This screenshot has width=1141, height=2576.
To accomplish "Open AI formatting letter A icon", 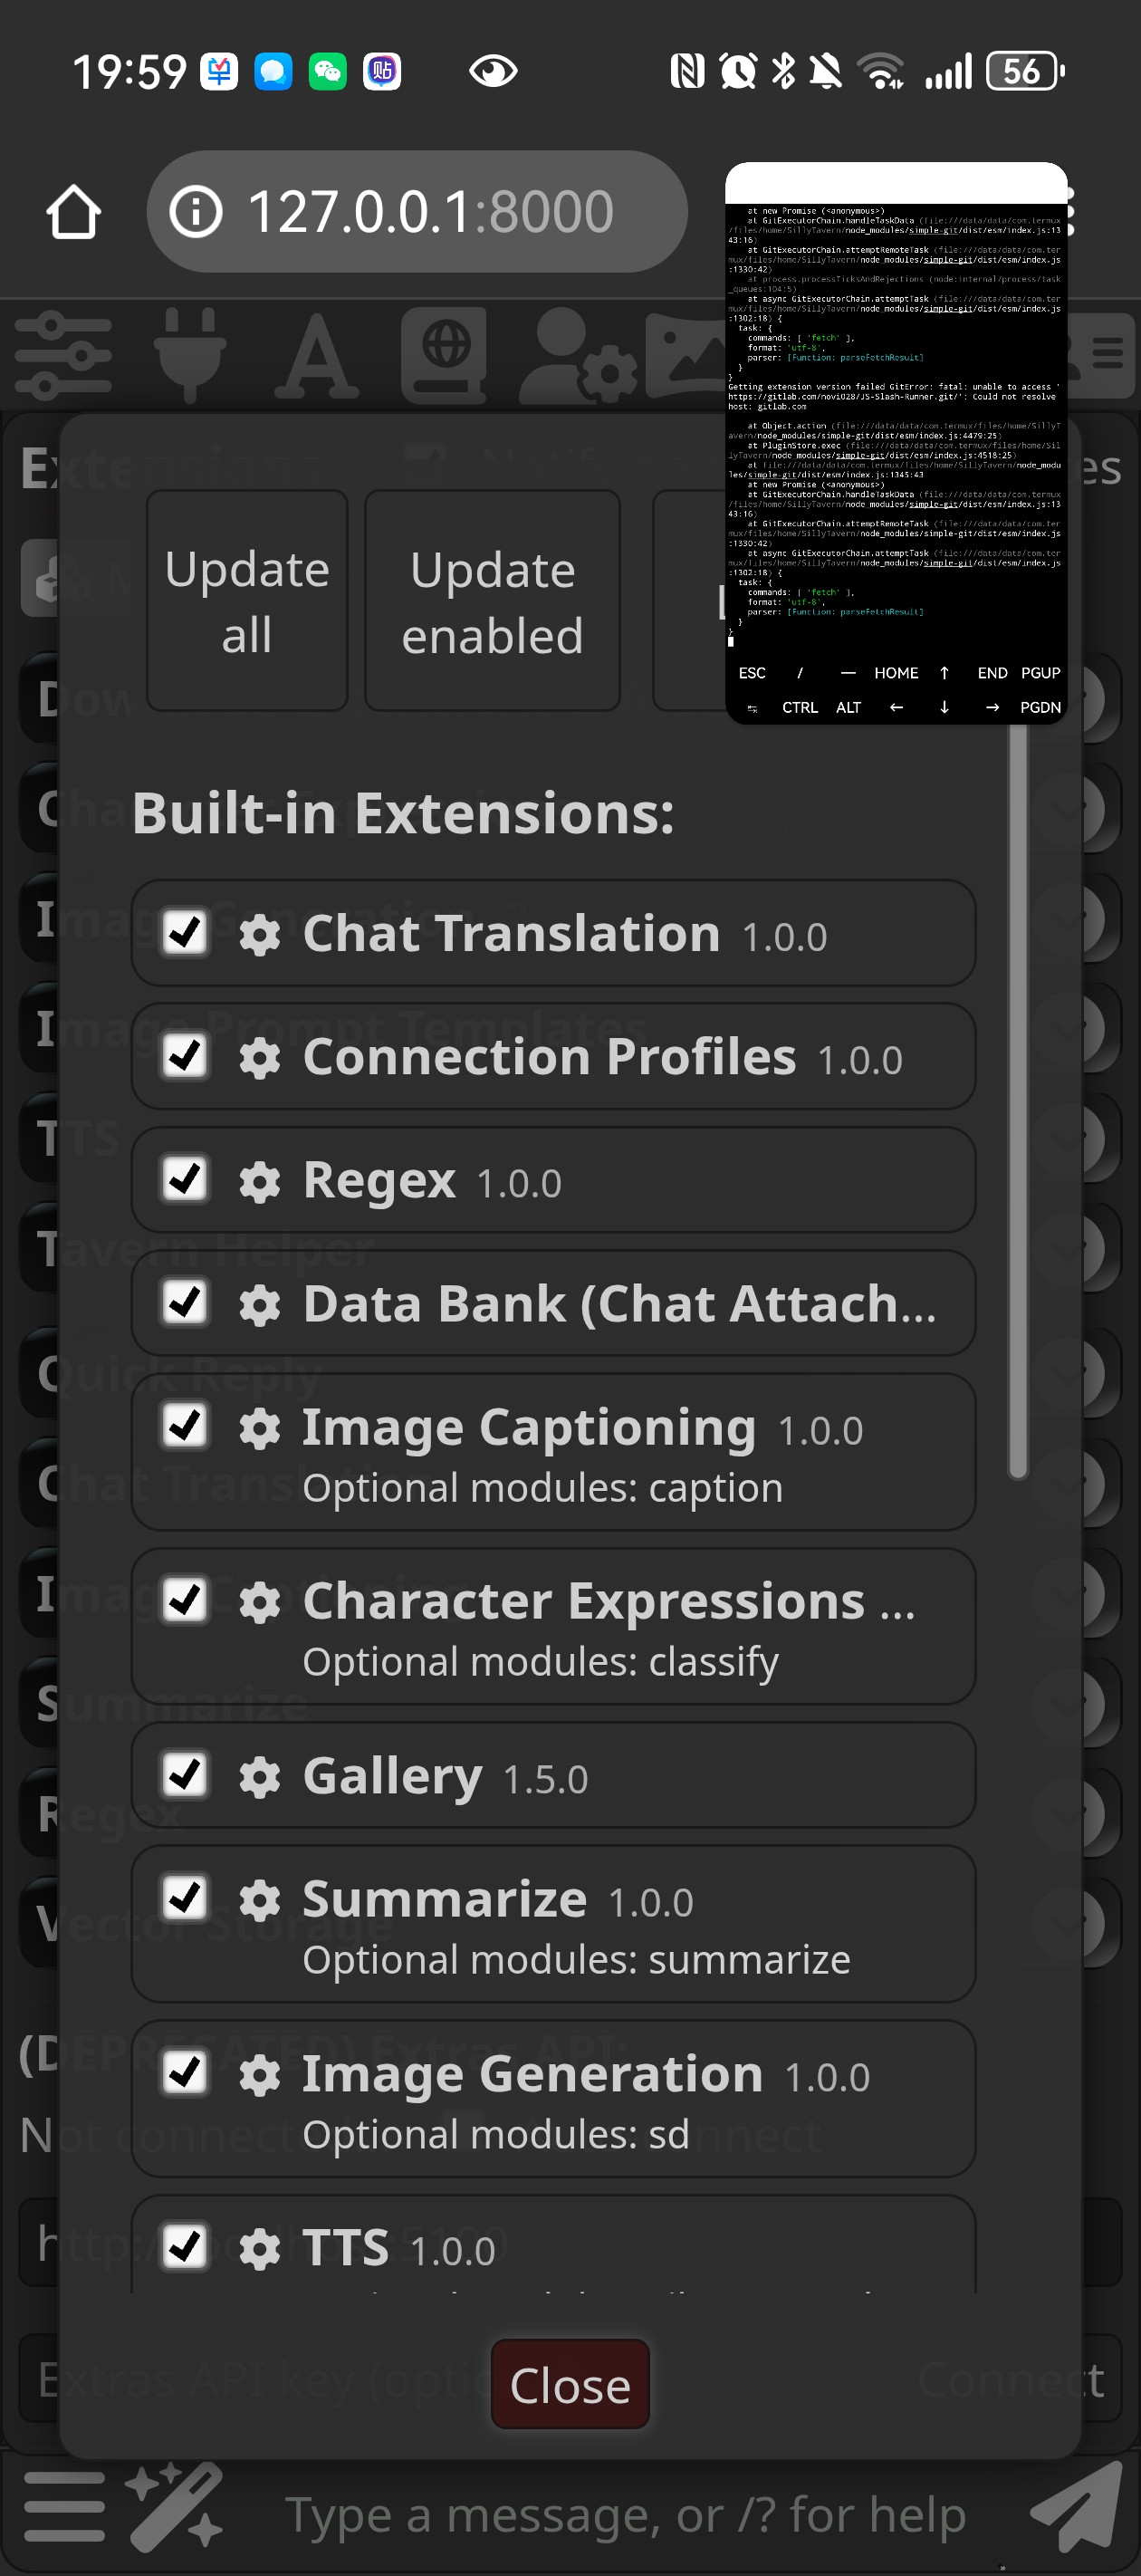I will point(316,354).
